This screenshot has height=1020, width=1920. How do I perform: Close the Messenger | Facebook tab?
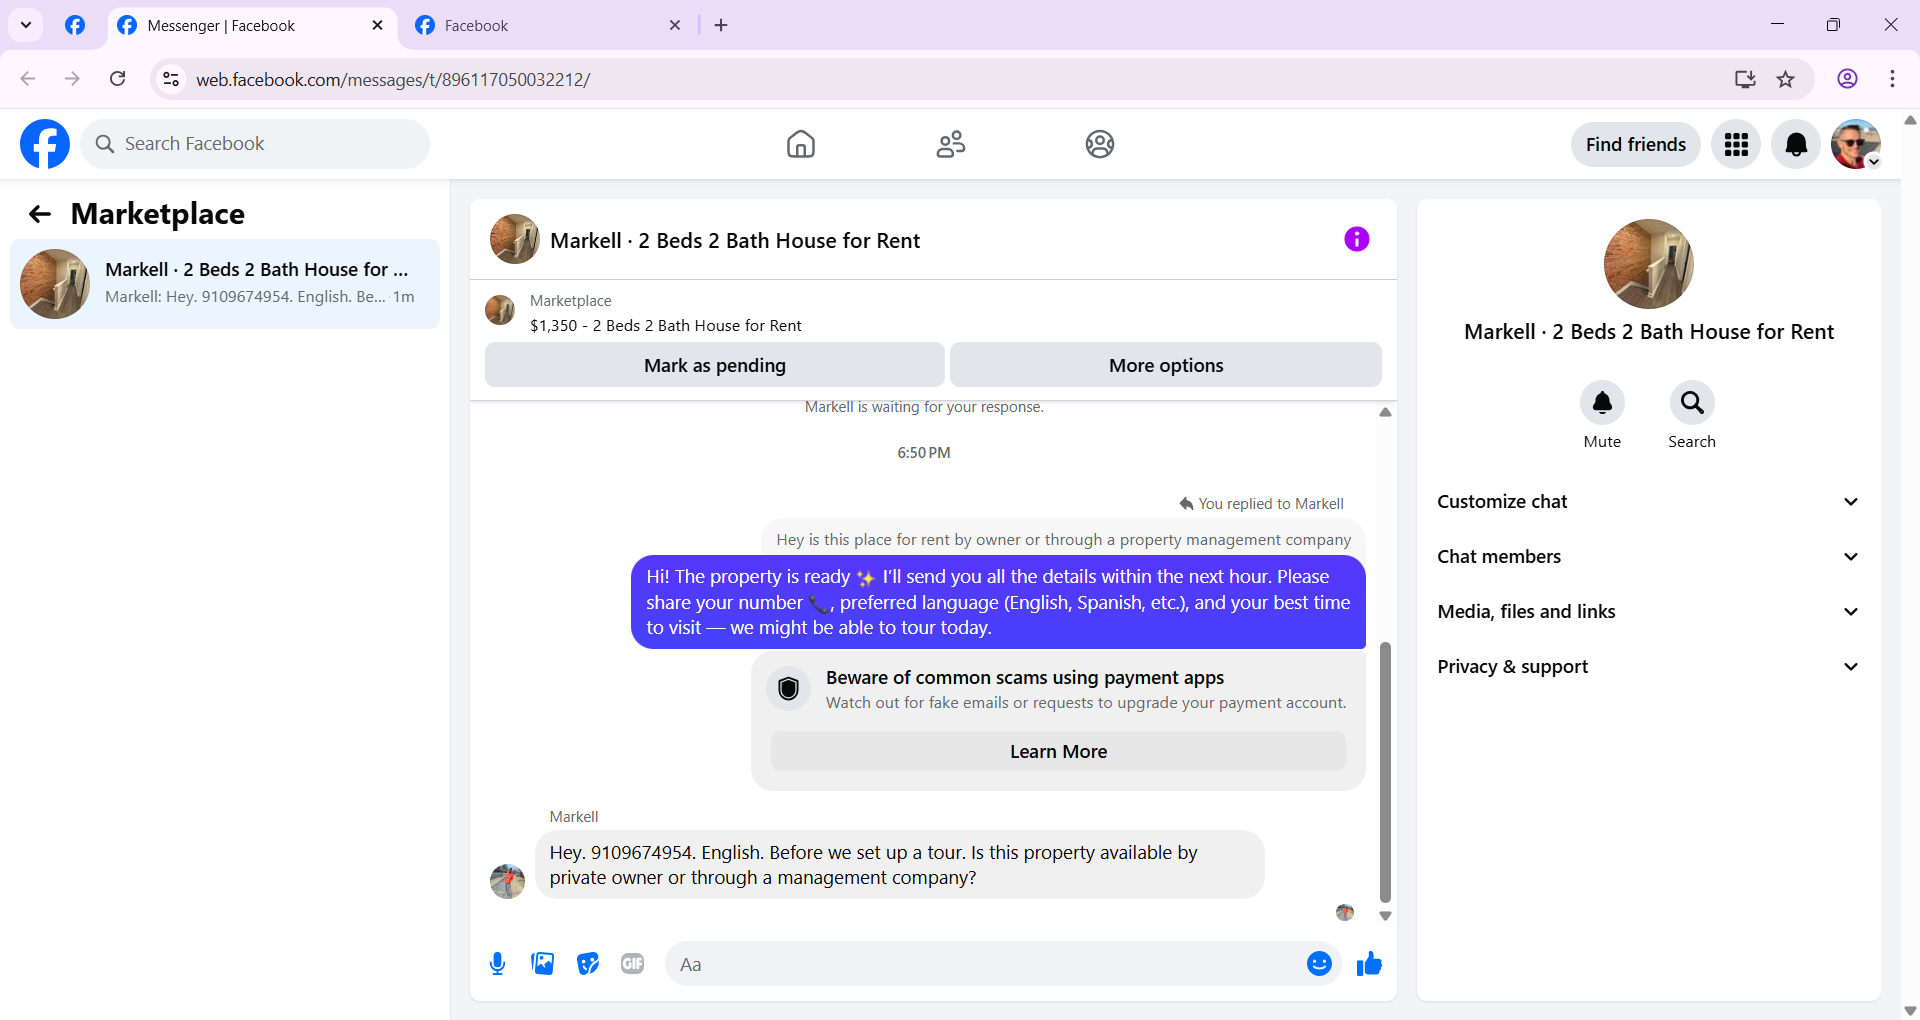pyautogui.click(x=377, y=25)
